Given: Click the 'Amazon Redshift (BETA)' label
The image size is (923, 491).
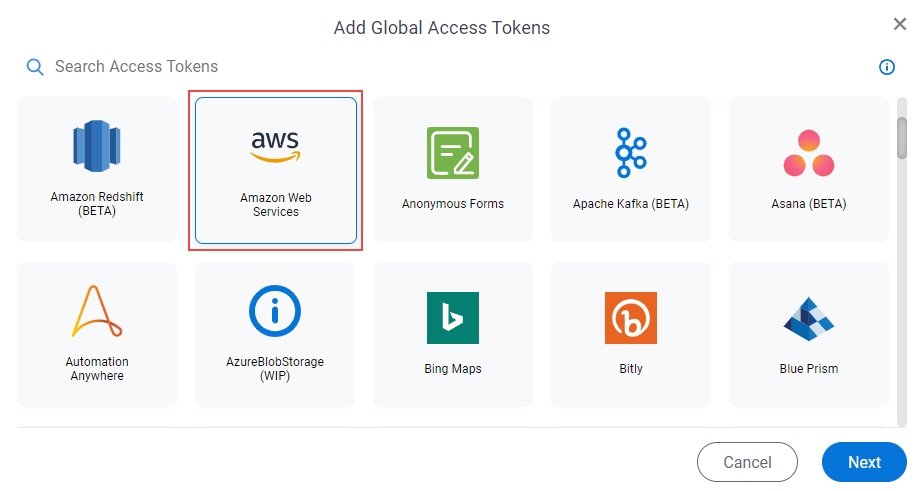Looking at the screenshot, I should (x=97, y=204).
